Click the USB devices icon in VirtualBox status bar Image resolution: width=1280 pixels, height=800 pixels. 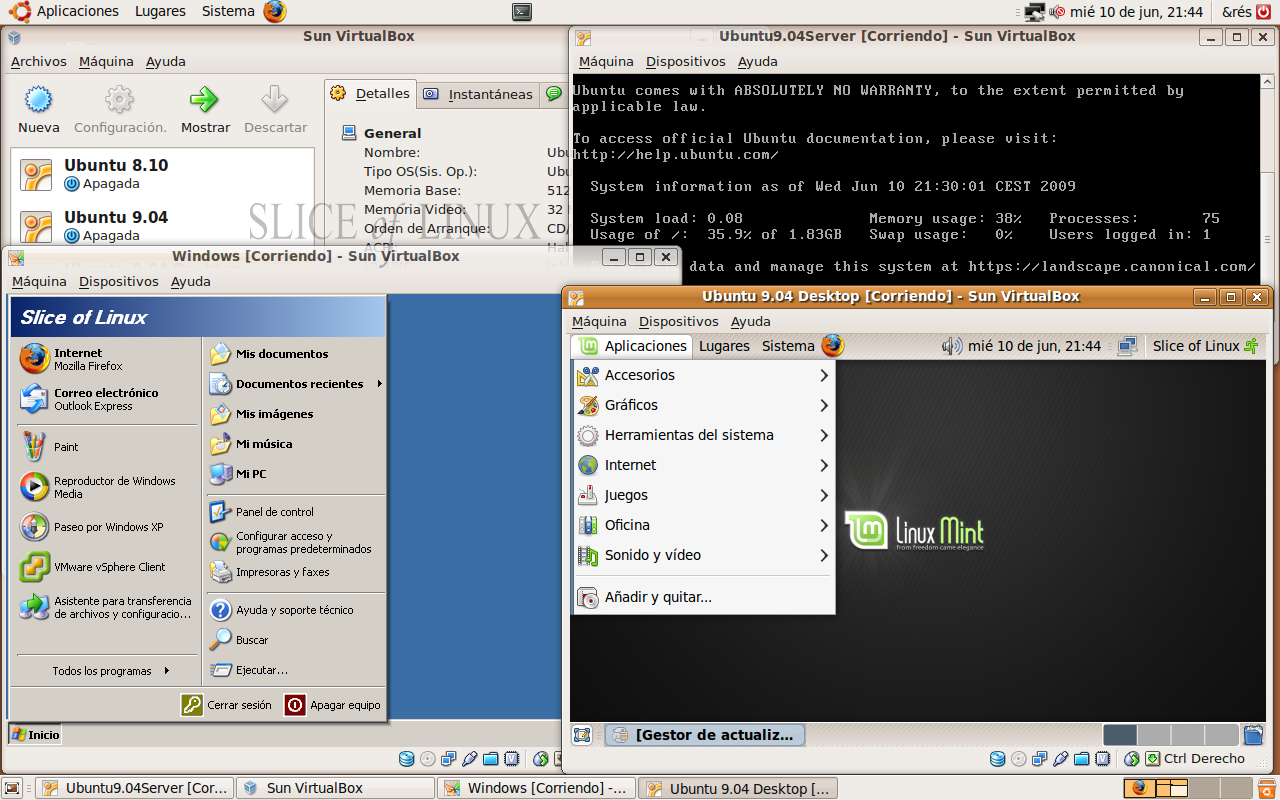(1060, 758)
